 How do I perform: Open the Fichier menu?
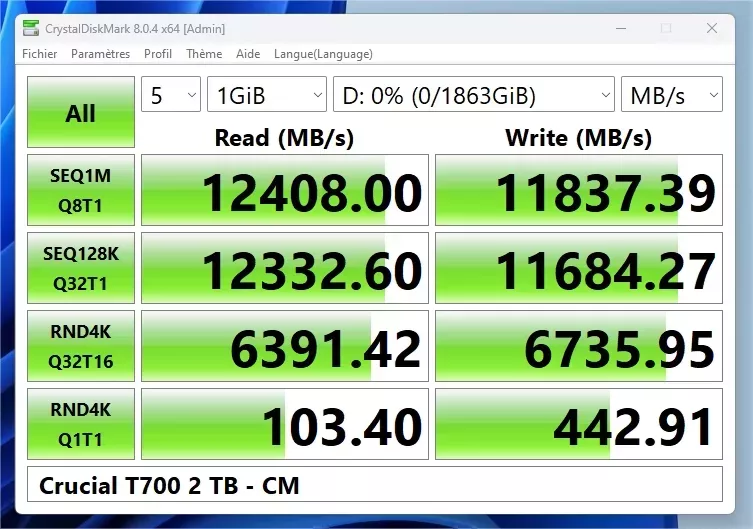[x=39, y=54]
